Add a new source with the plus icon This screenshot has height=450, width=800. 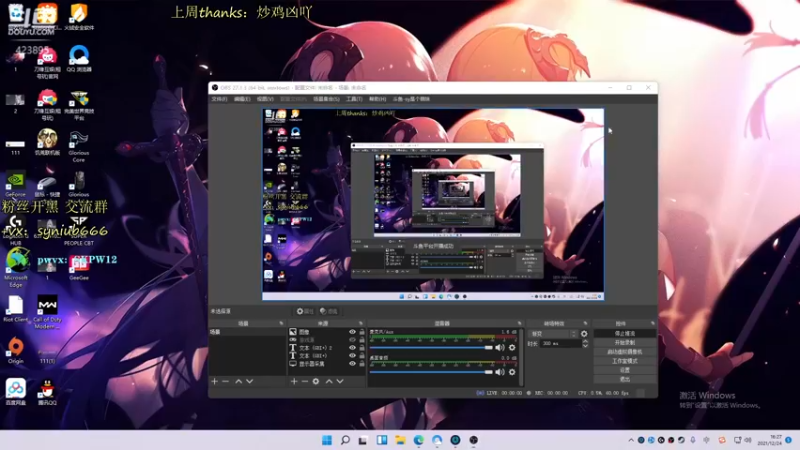click(294, 381)
